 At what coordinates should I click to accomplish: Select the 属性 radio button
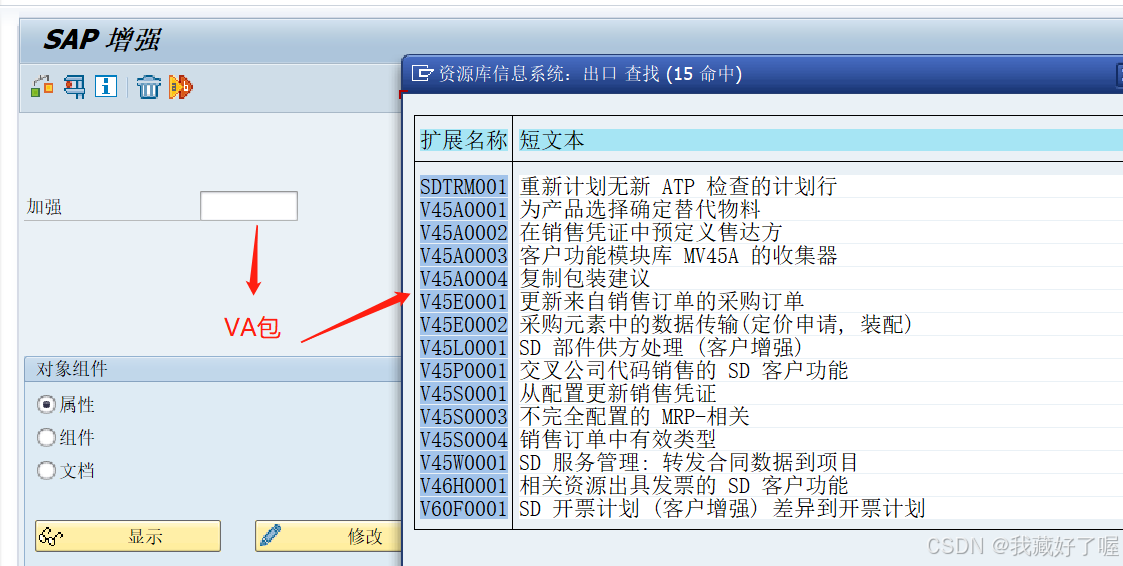(47, 405)
